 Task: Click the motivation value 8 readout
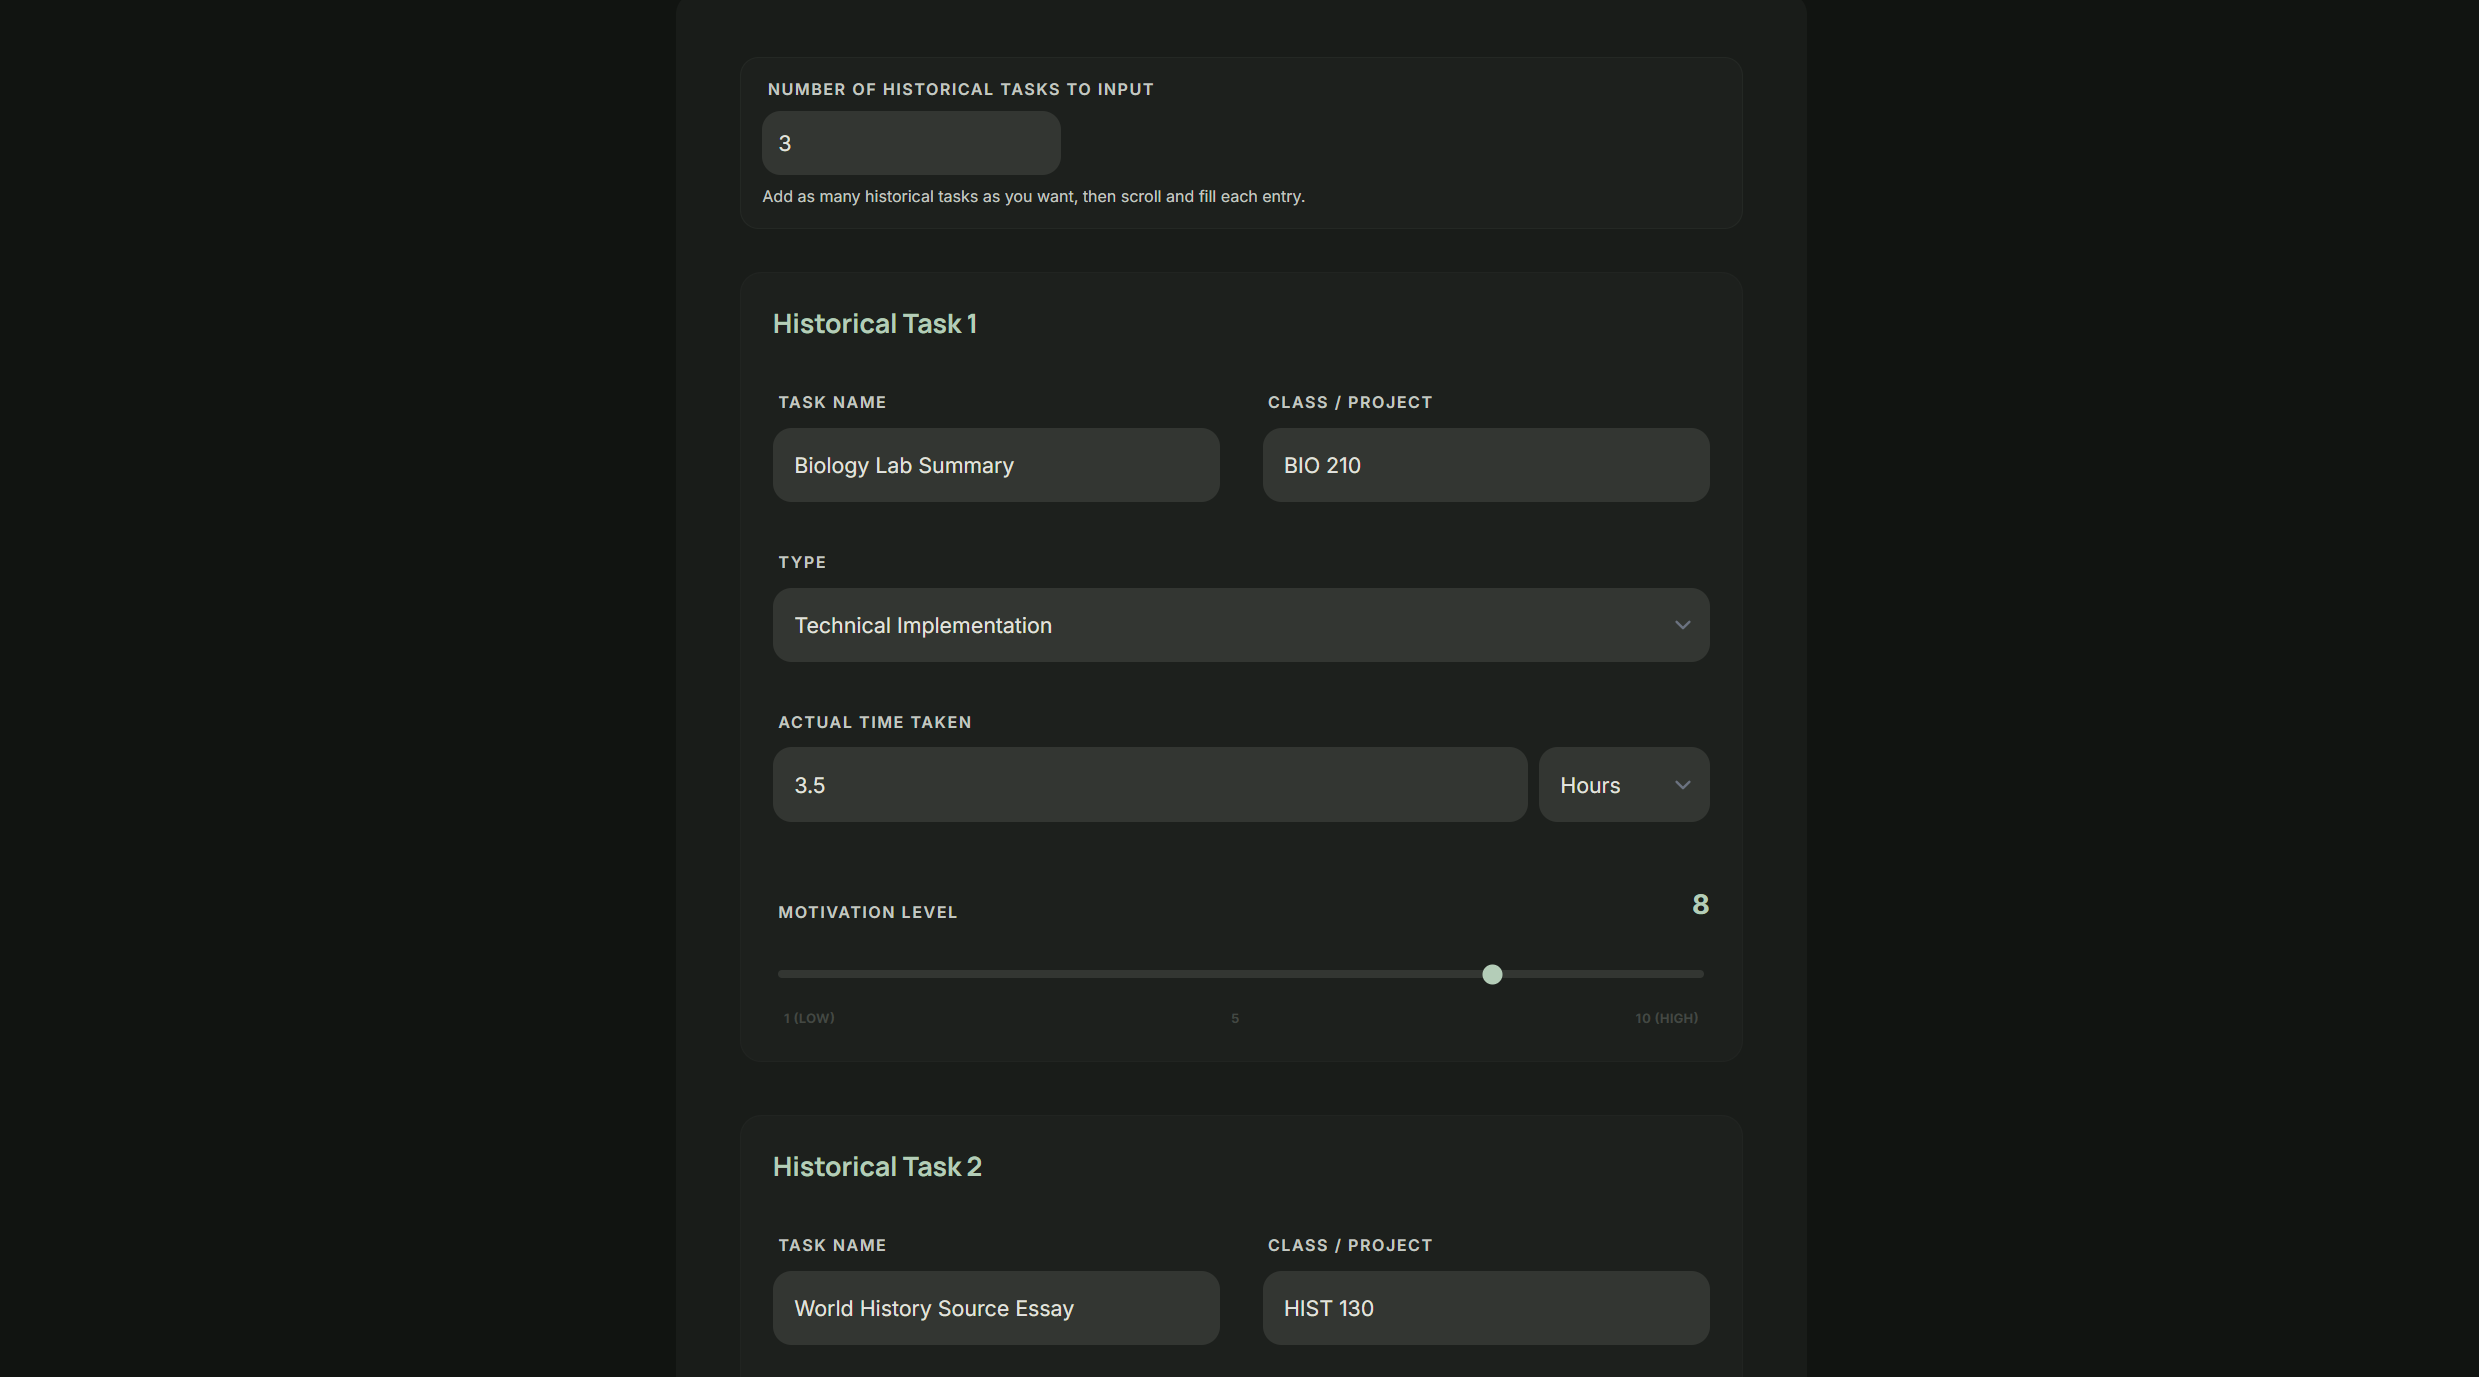coord(1699,905)
